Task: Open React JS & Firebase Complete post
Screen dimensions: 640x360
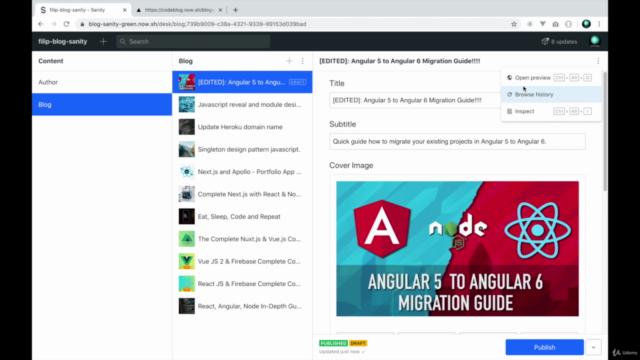Action: click(242, 284)
